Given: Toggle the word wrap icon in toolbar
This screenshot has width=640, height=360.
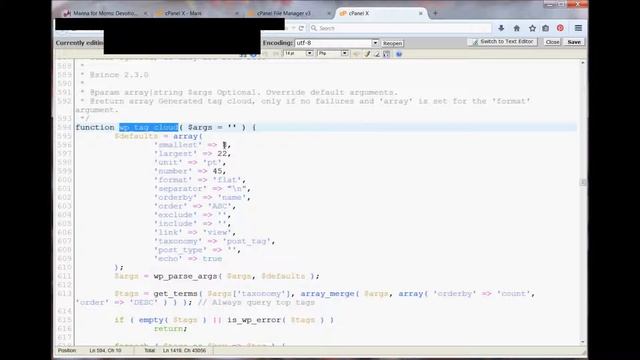Looking at the screenshot, I should click(x=387, y=53).
